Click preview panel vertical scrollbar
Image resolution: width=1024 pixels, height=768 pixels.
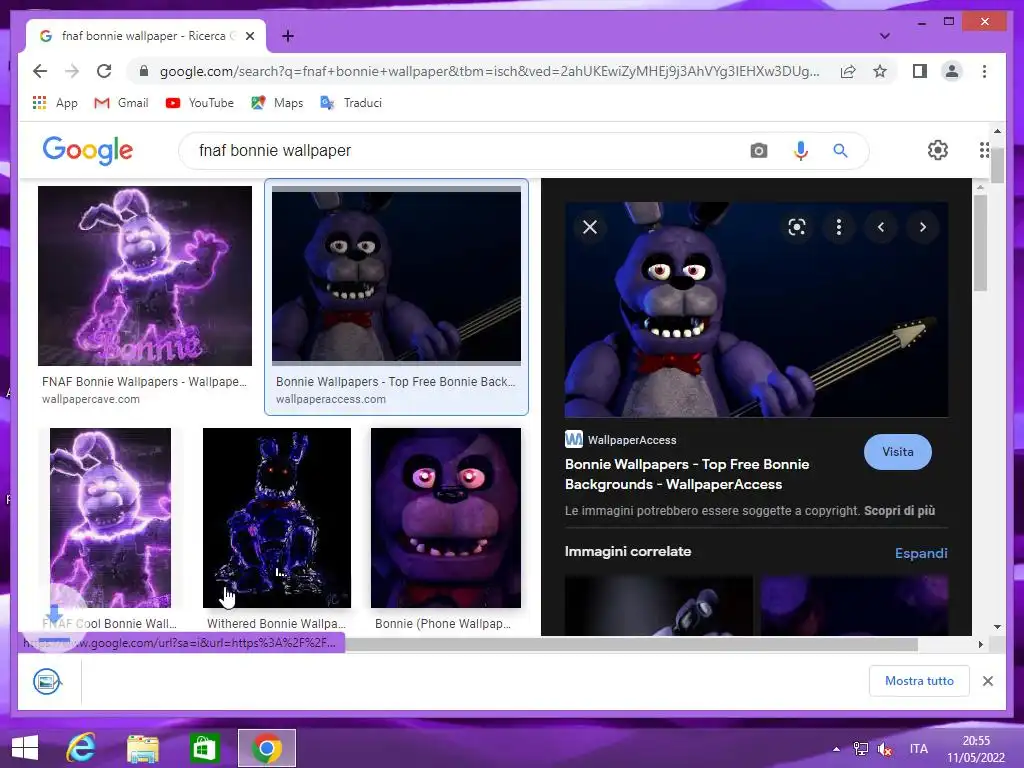(x=980, y=243)
